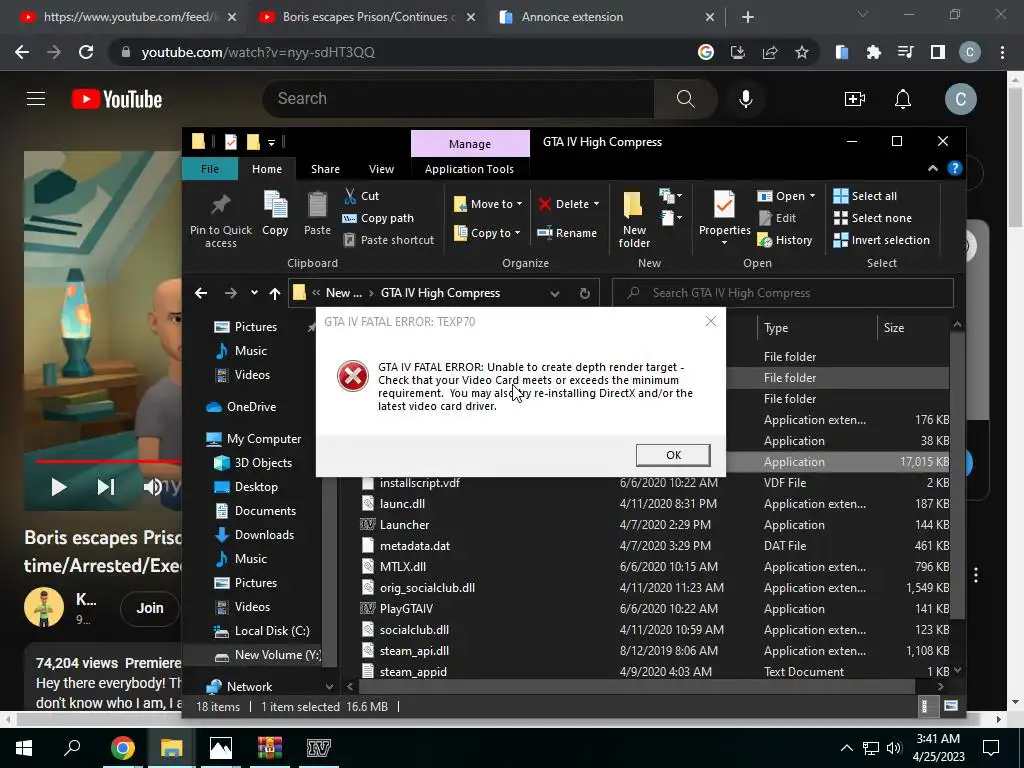Viewport: 1024px width, 768px height.
Task: Expand the address bar history dropdown
Action: [x=554, y=294]
